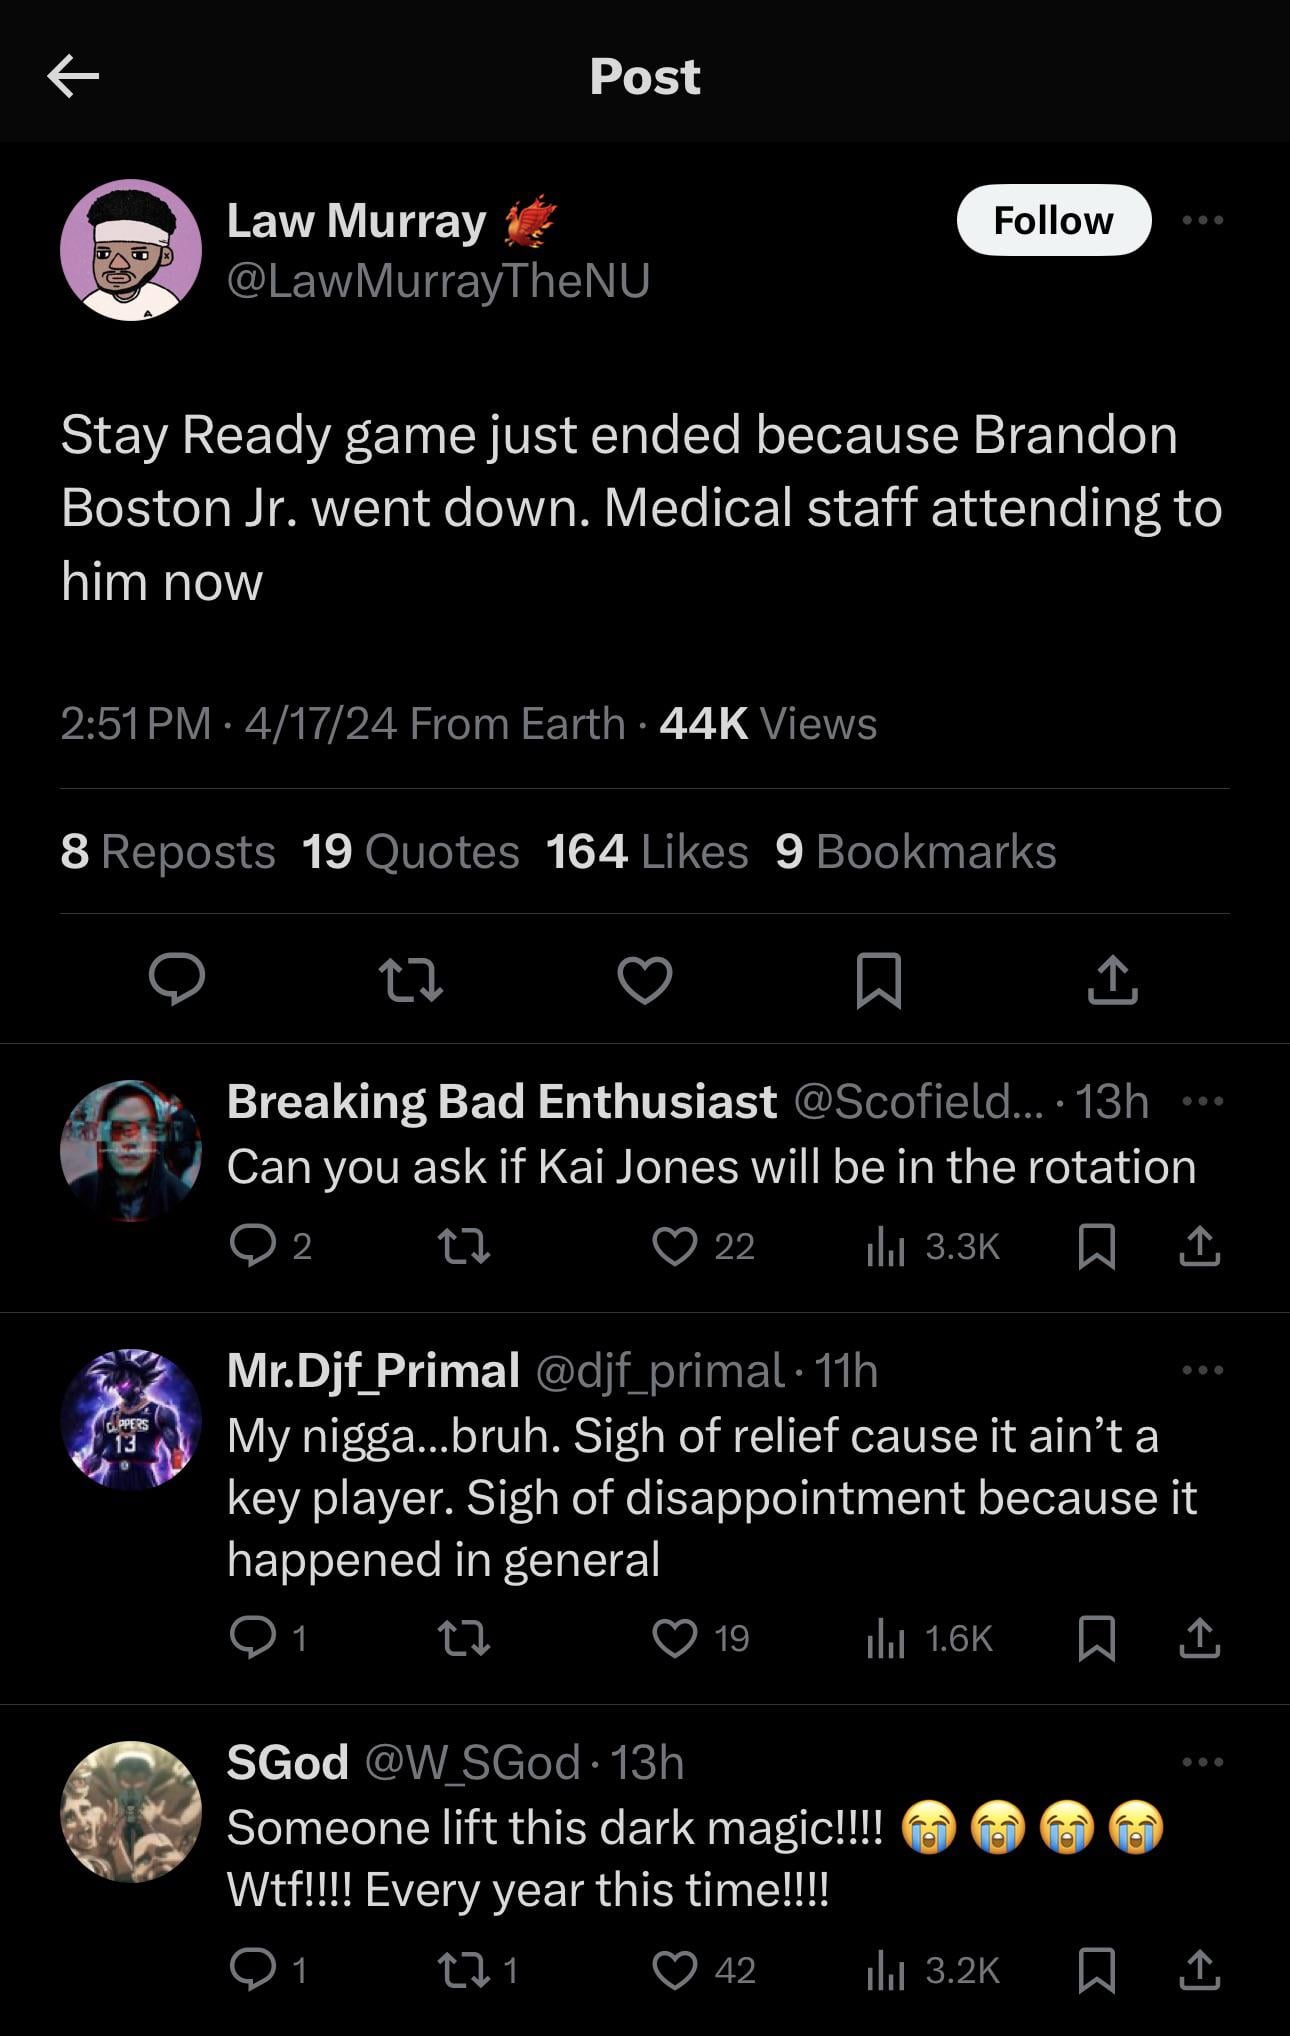Open Mr.Djf_Primal's profile picture
Screen dimensions: 1290x2036
131,1419
